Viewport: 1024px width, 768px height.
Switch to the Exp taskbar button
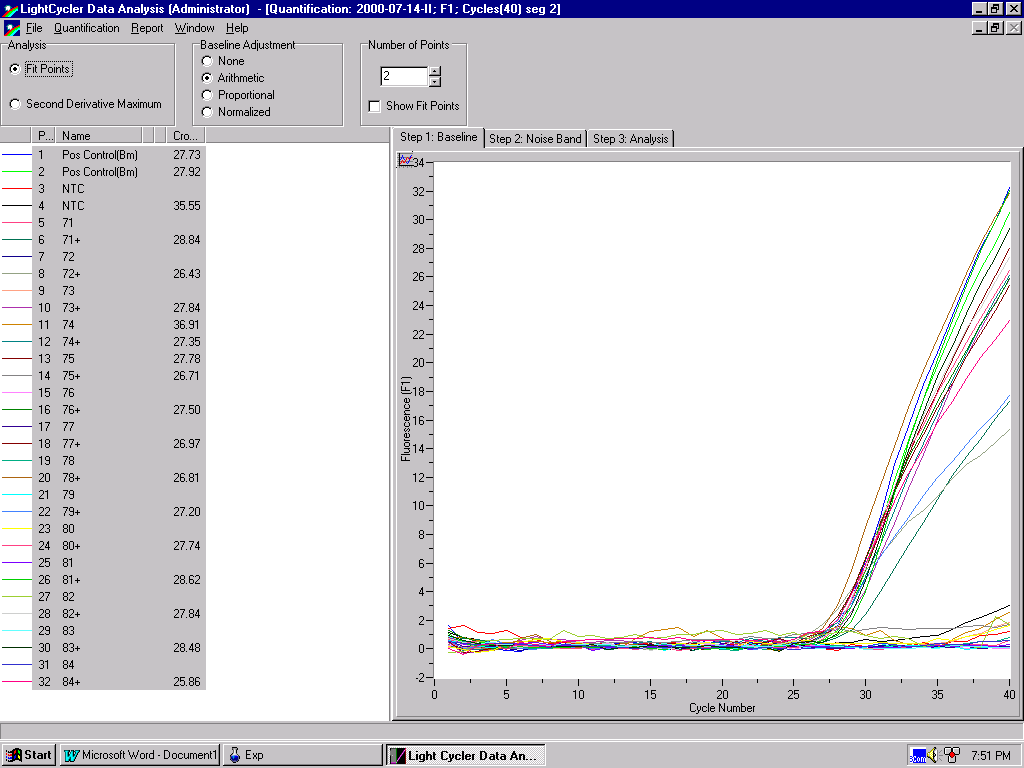coord(302,755)
